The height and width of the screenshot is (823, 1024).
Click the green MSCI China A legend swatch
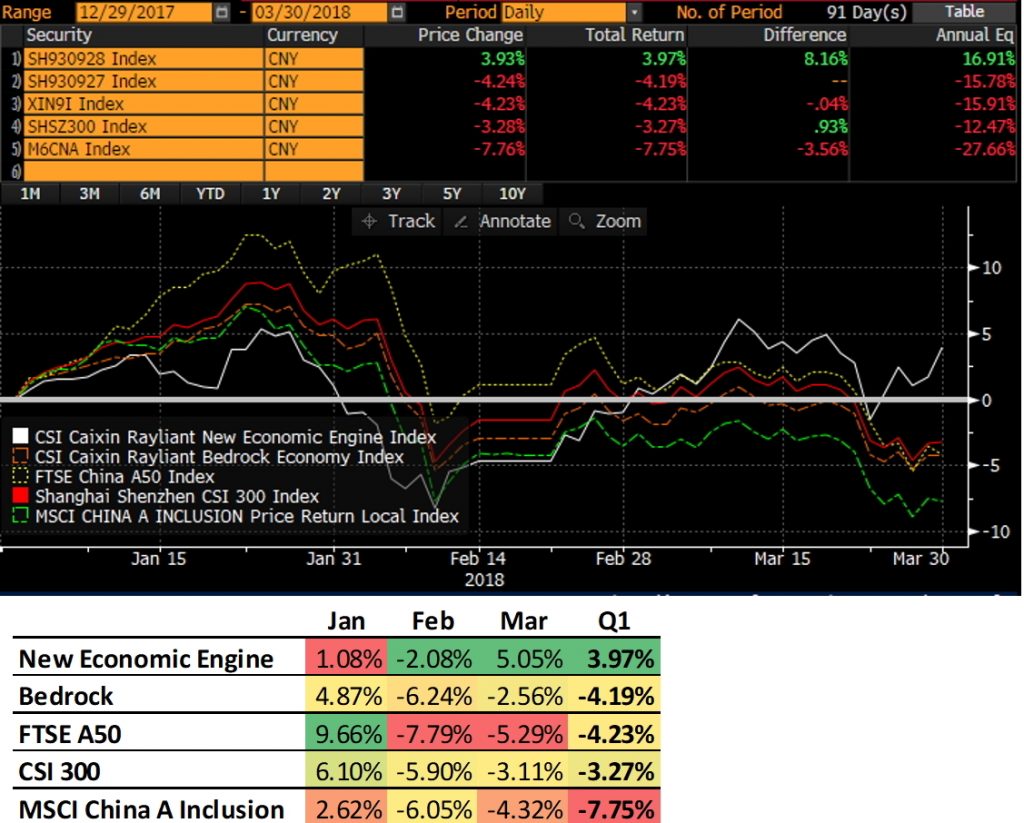click(20, 515)
